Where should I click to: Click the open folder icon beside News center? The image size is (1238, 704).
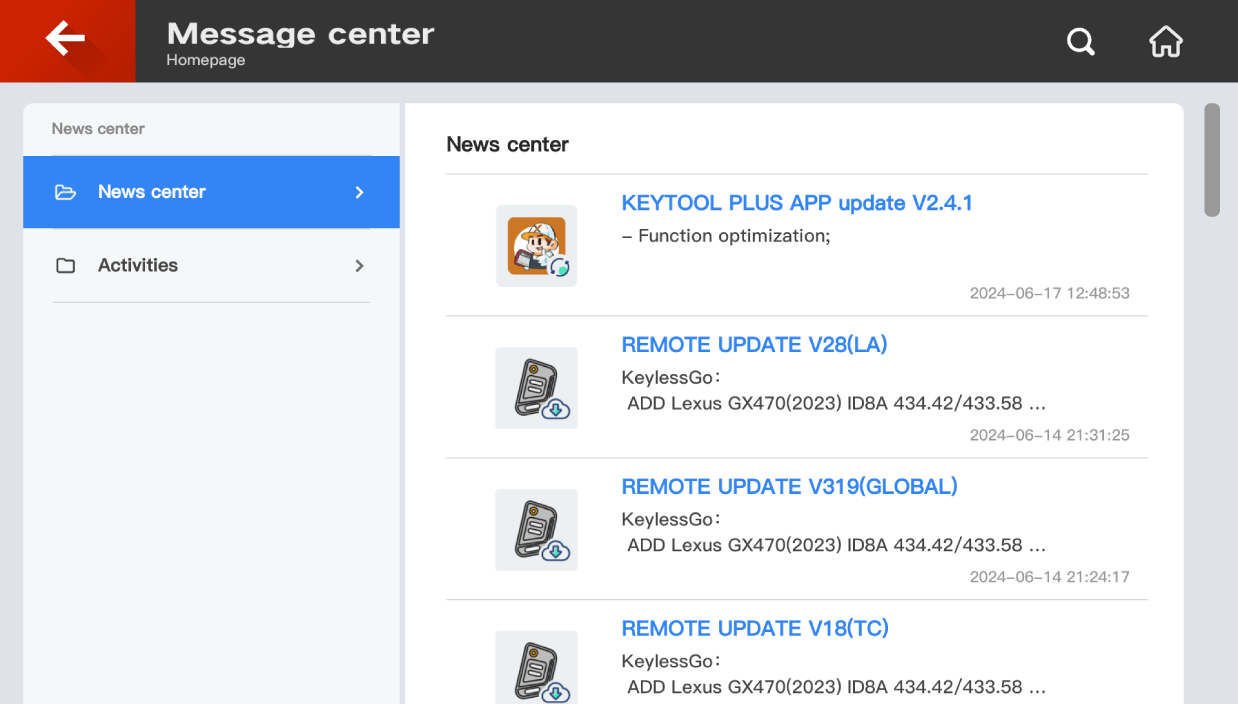(x=66, y=192)
